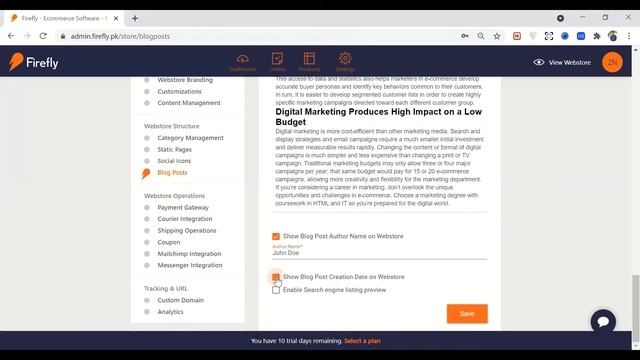Click the site lock icon in address bar
Image resolution: width=640 pixels, height=360 pixels.
(x=62, y=36)
